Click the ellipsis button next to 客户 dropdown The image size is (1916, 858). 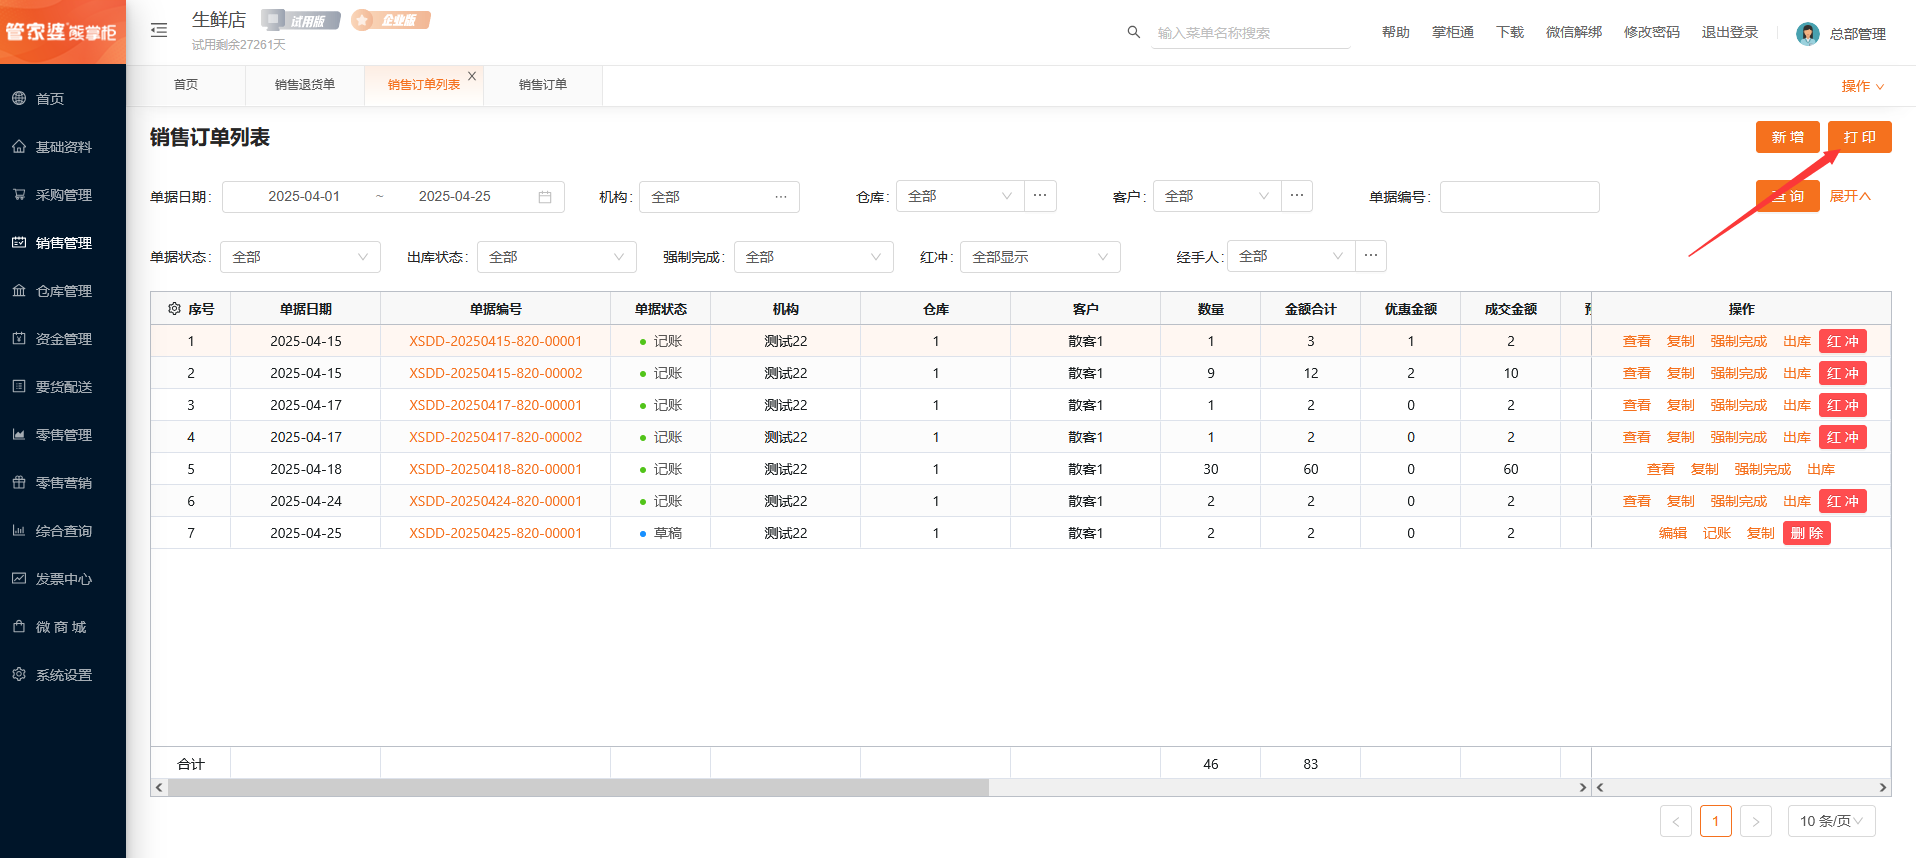(1297, 196)
